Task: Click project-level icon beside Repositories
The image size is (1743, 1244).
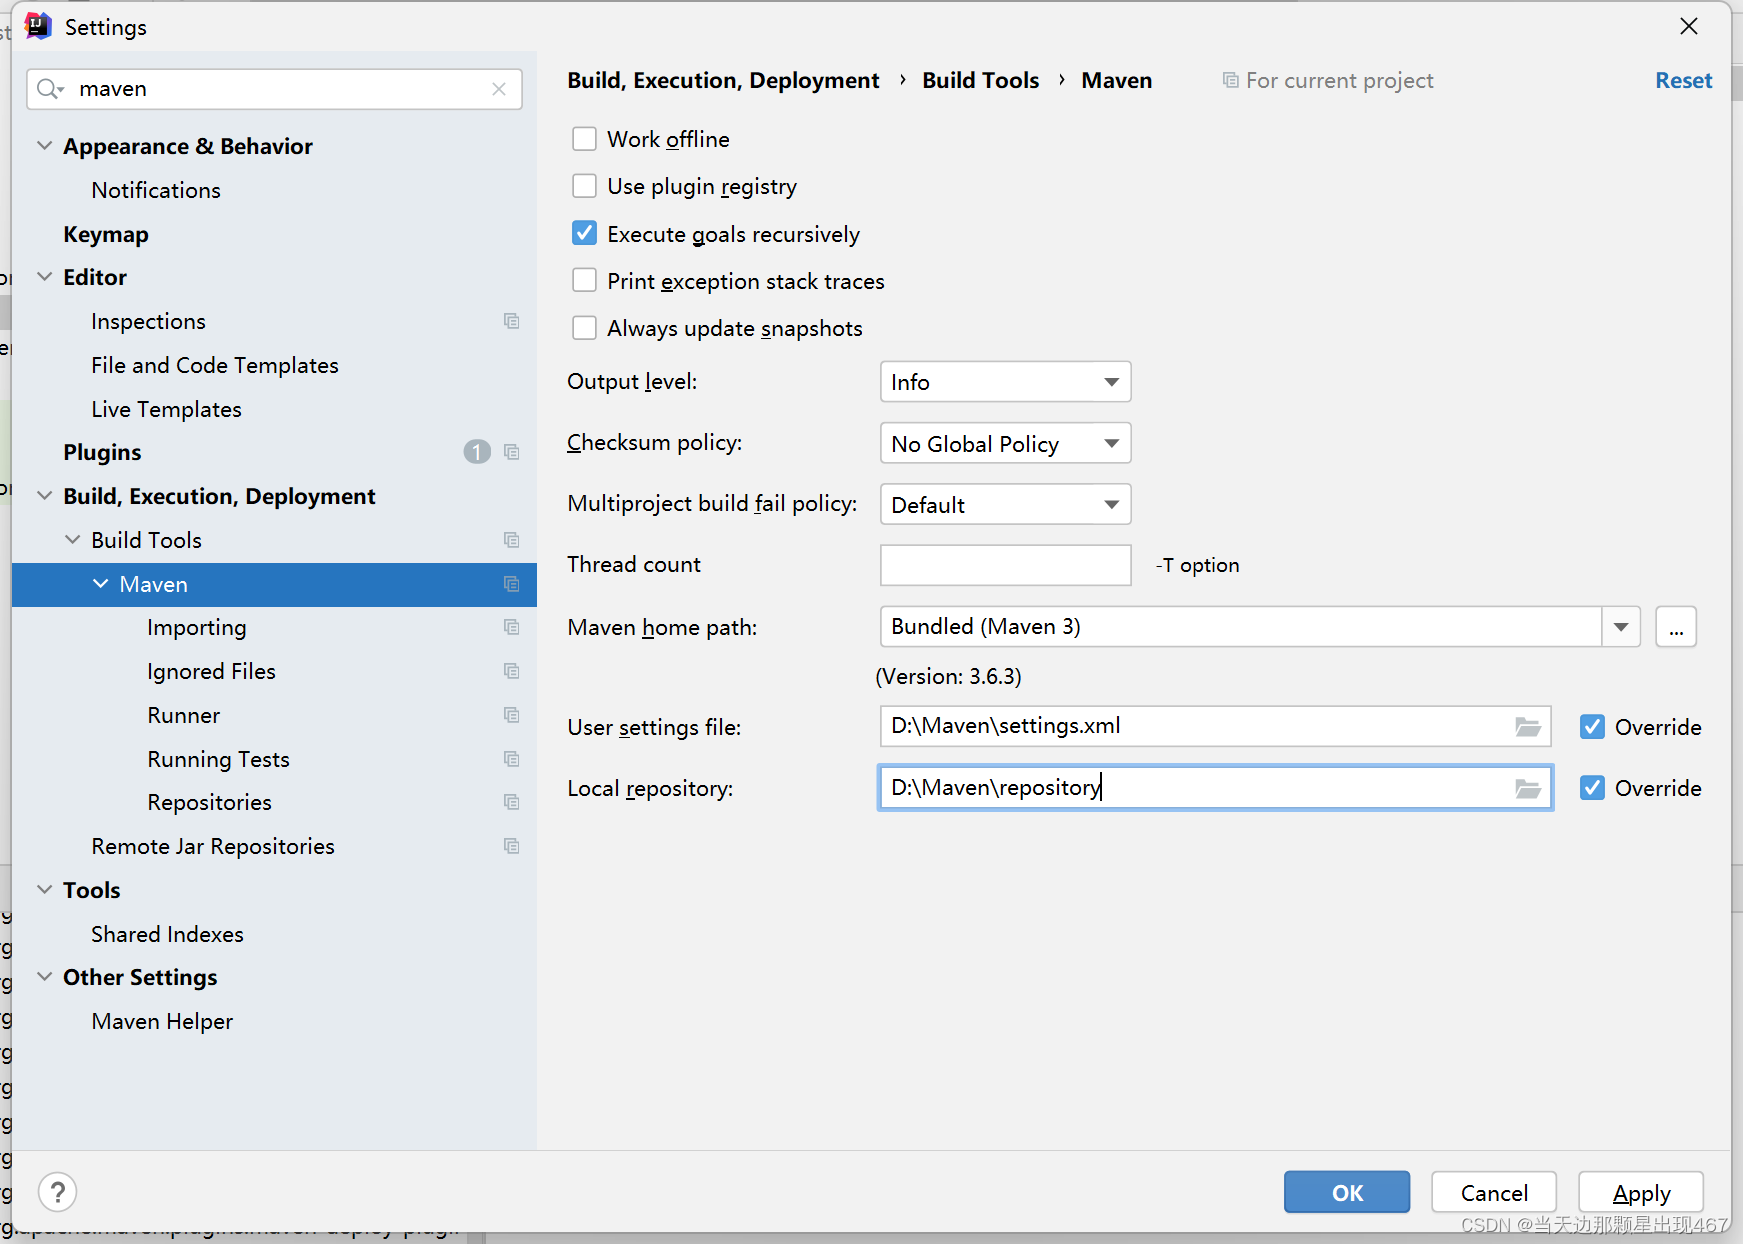Action: (512, 802)
